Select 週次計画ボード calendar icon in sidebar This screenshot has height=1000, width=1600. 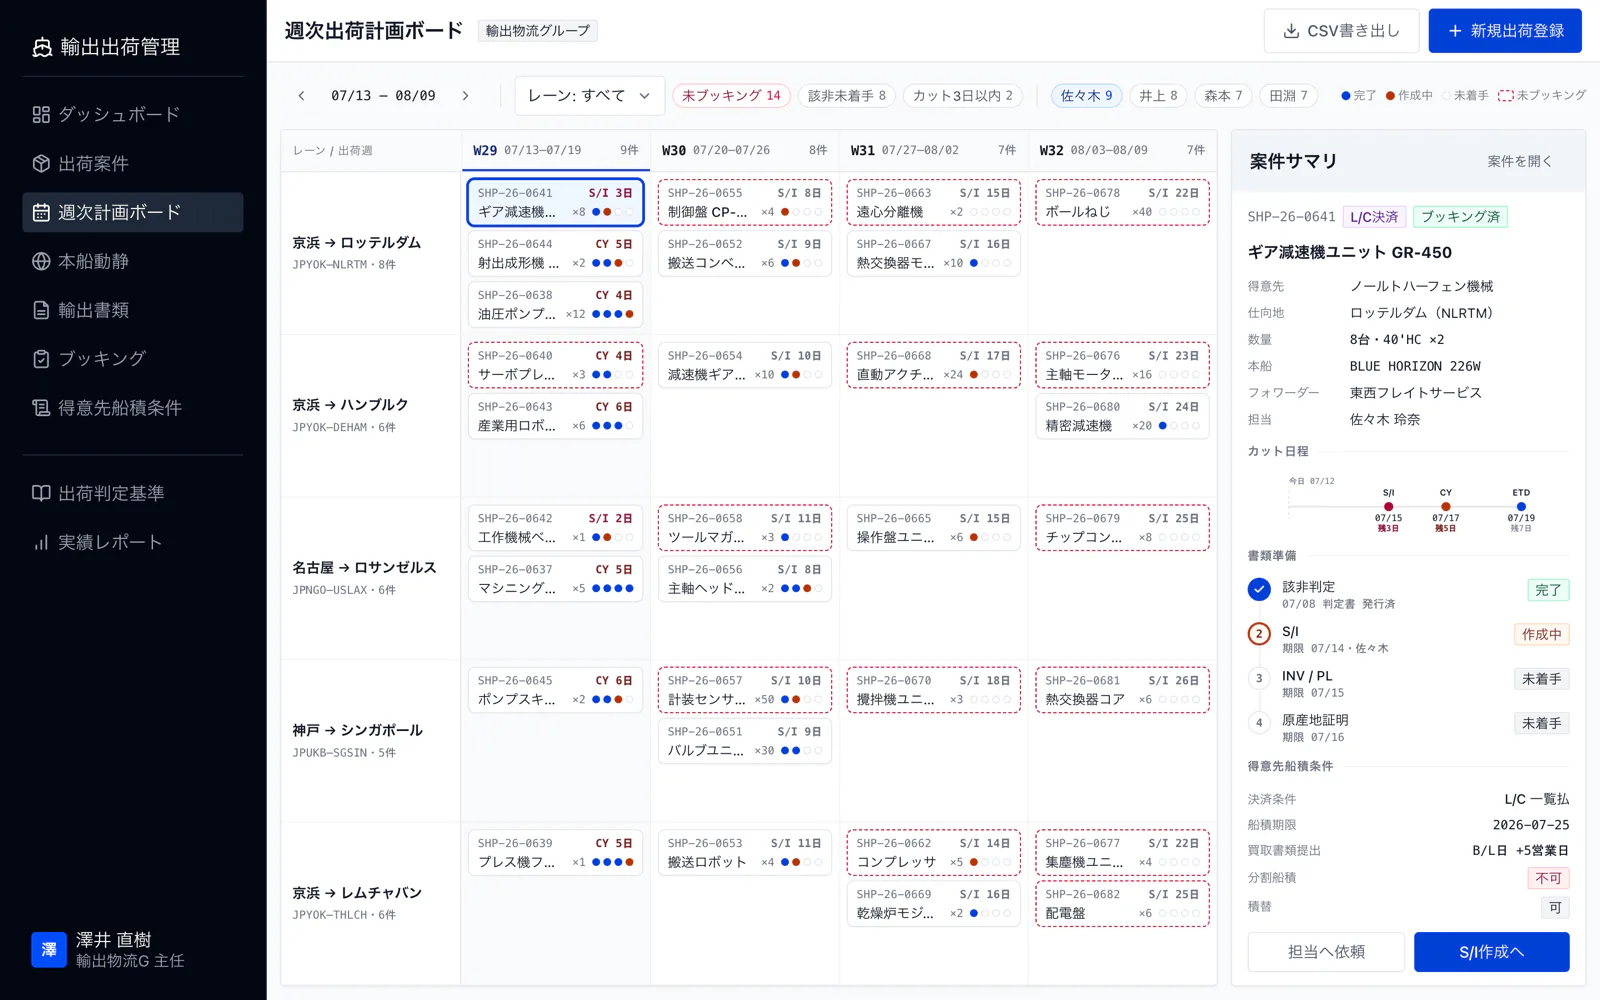click(41, 212)
